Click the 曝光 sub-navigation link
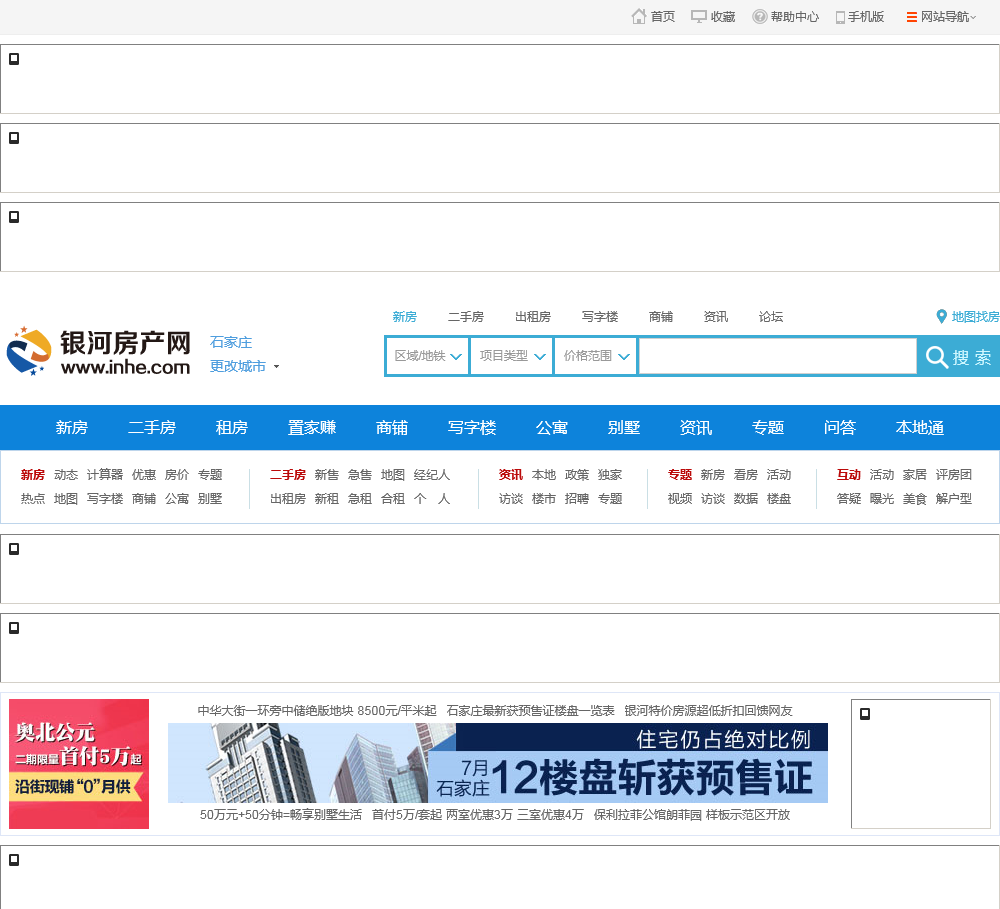The height and width of the screenshot is (909, 1000). pyautogui.click(x=882, y=498)
